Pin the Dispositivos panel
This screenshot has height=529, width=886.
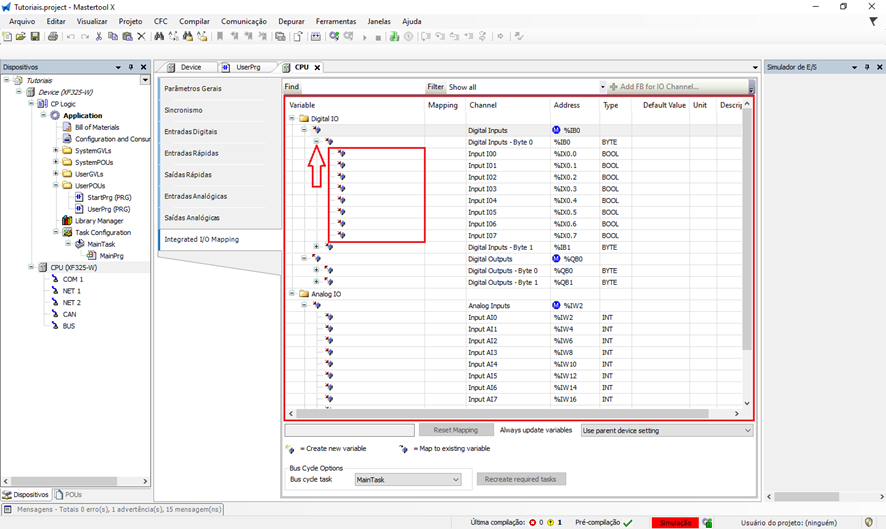(130, 67)
